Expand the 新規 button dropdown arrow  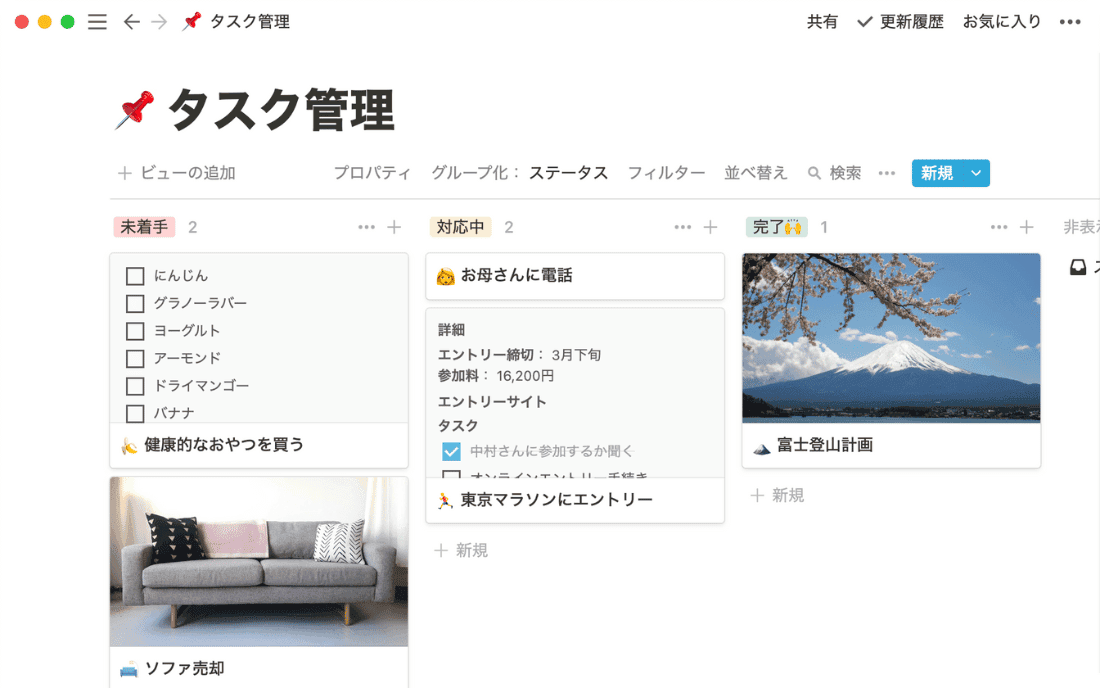(x=976, y=173)
